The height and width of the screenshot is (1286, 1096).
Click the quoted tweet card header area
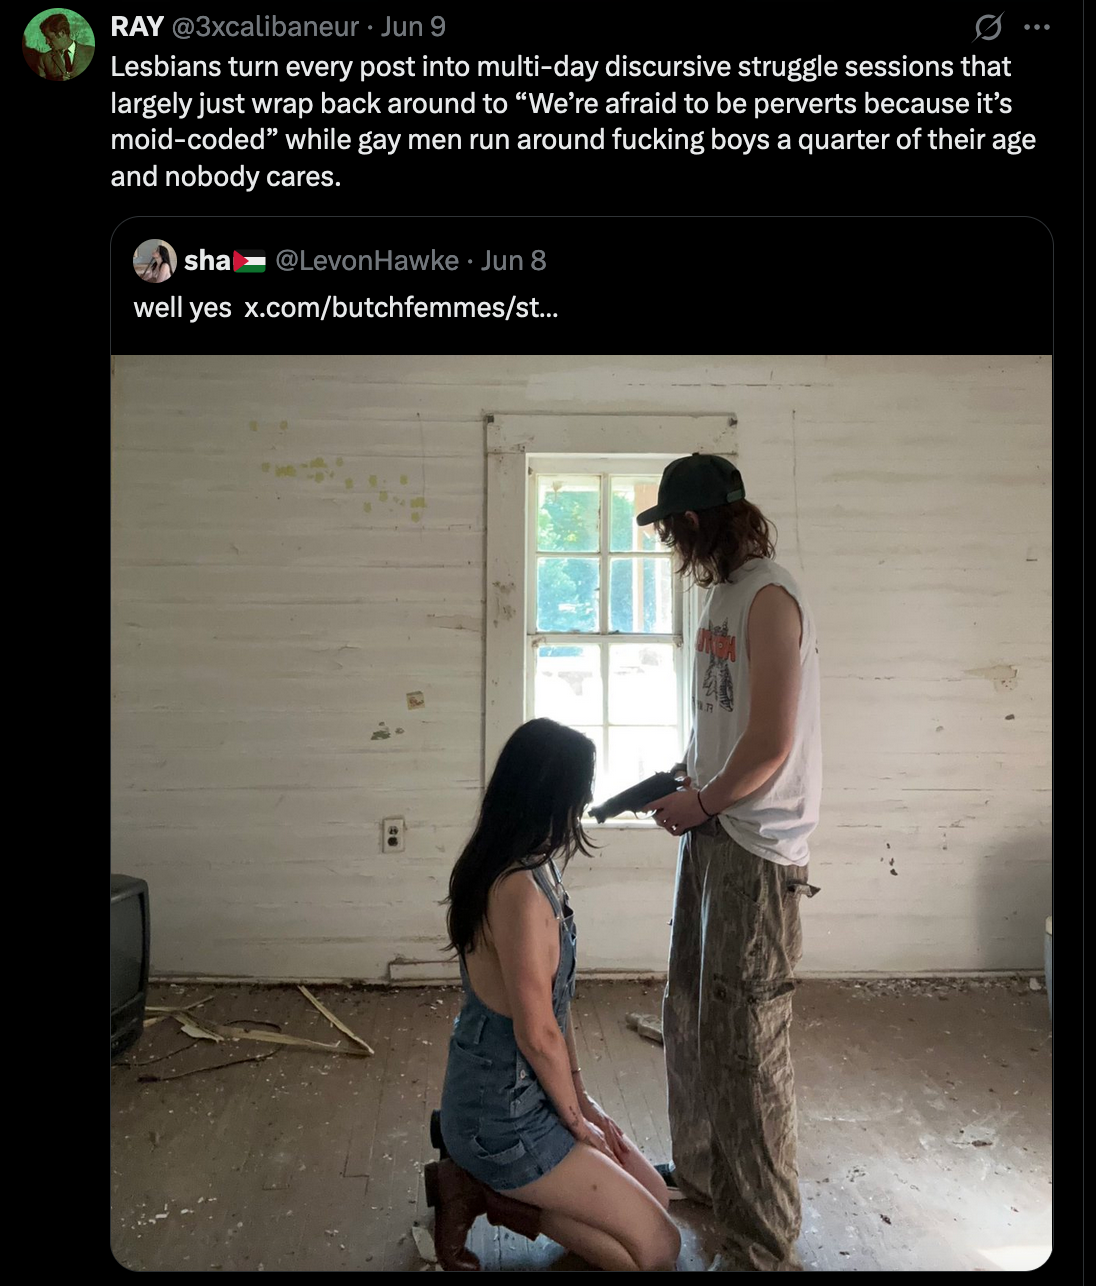pyautogui.click(x=581, y=286)
